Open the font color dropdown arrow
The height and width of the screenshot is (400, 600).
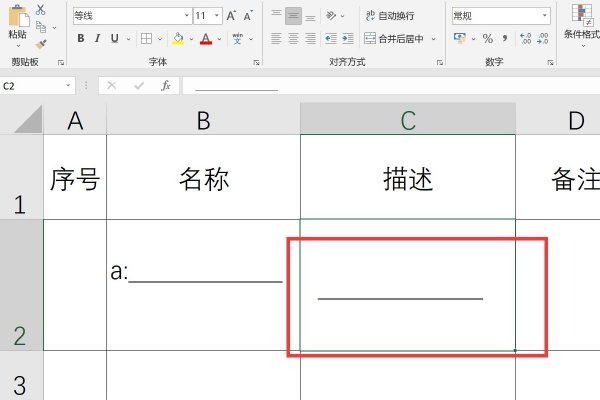click(219, 39)
